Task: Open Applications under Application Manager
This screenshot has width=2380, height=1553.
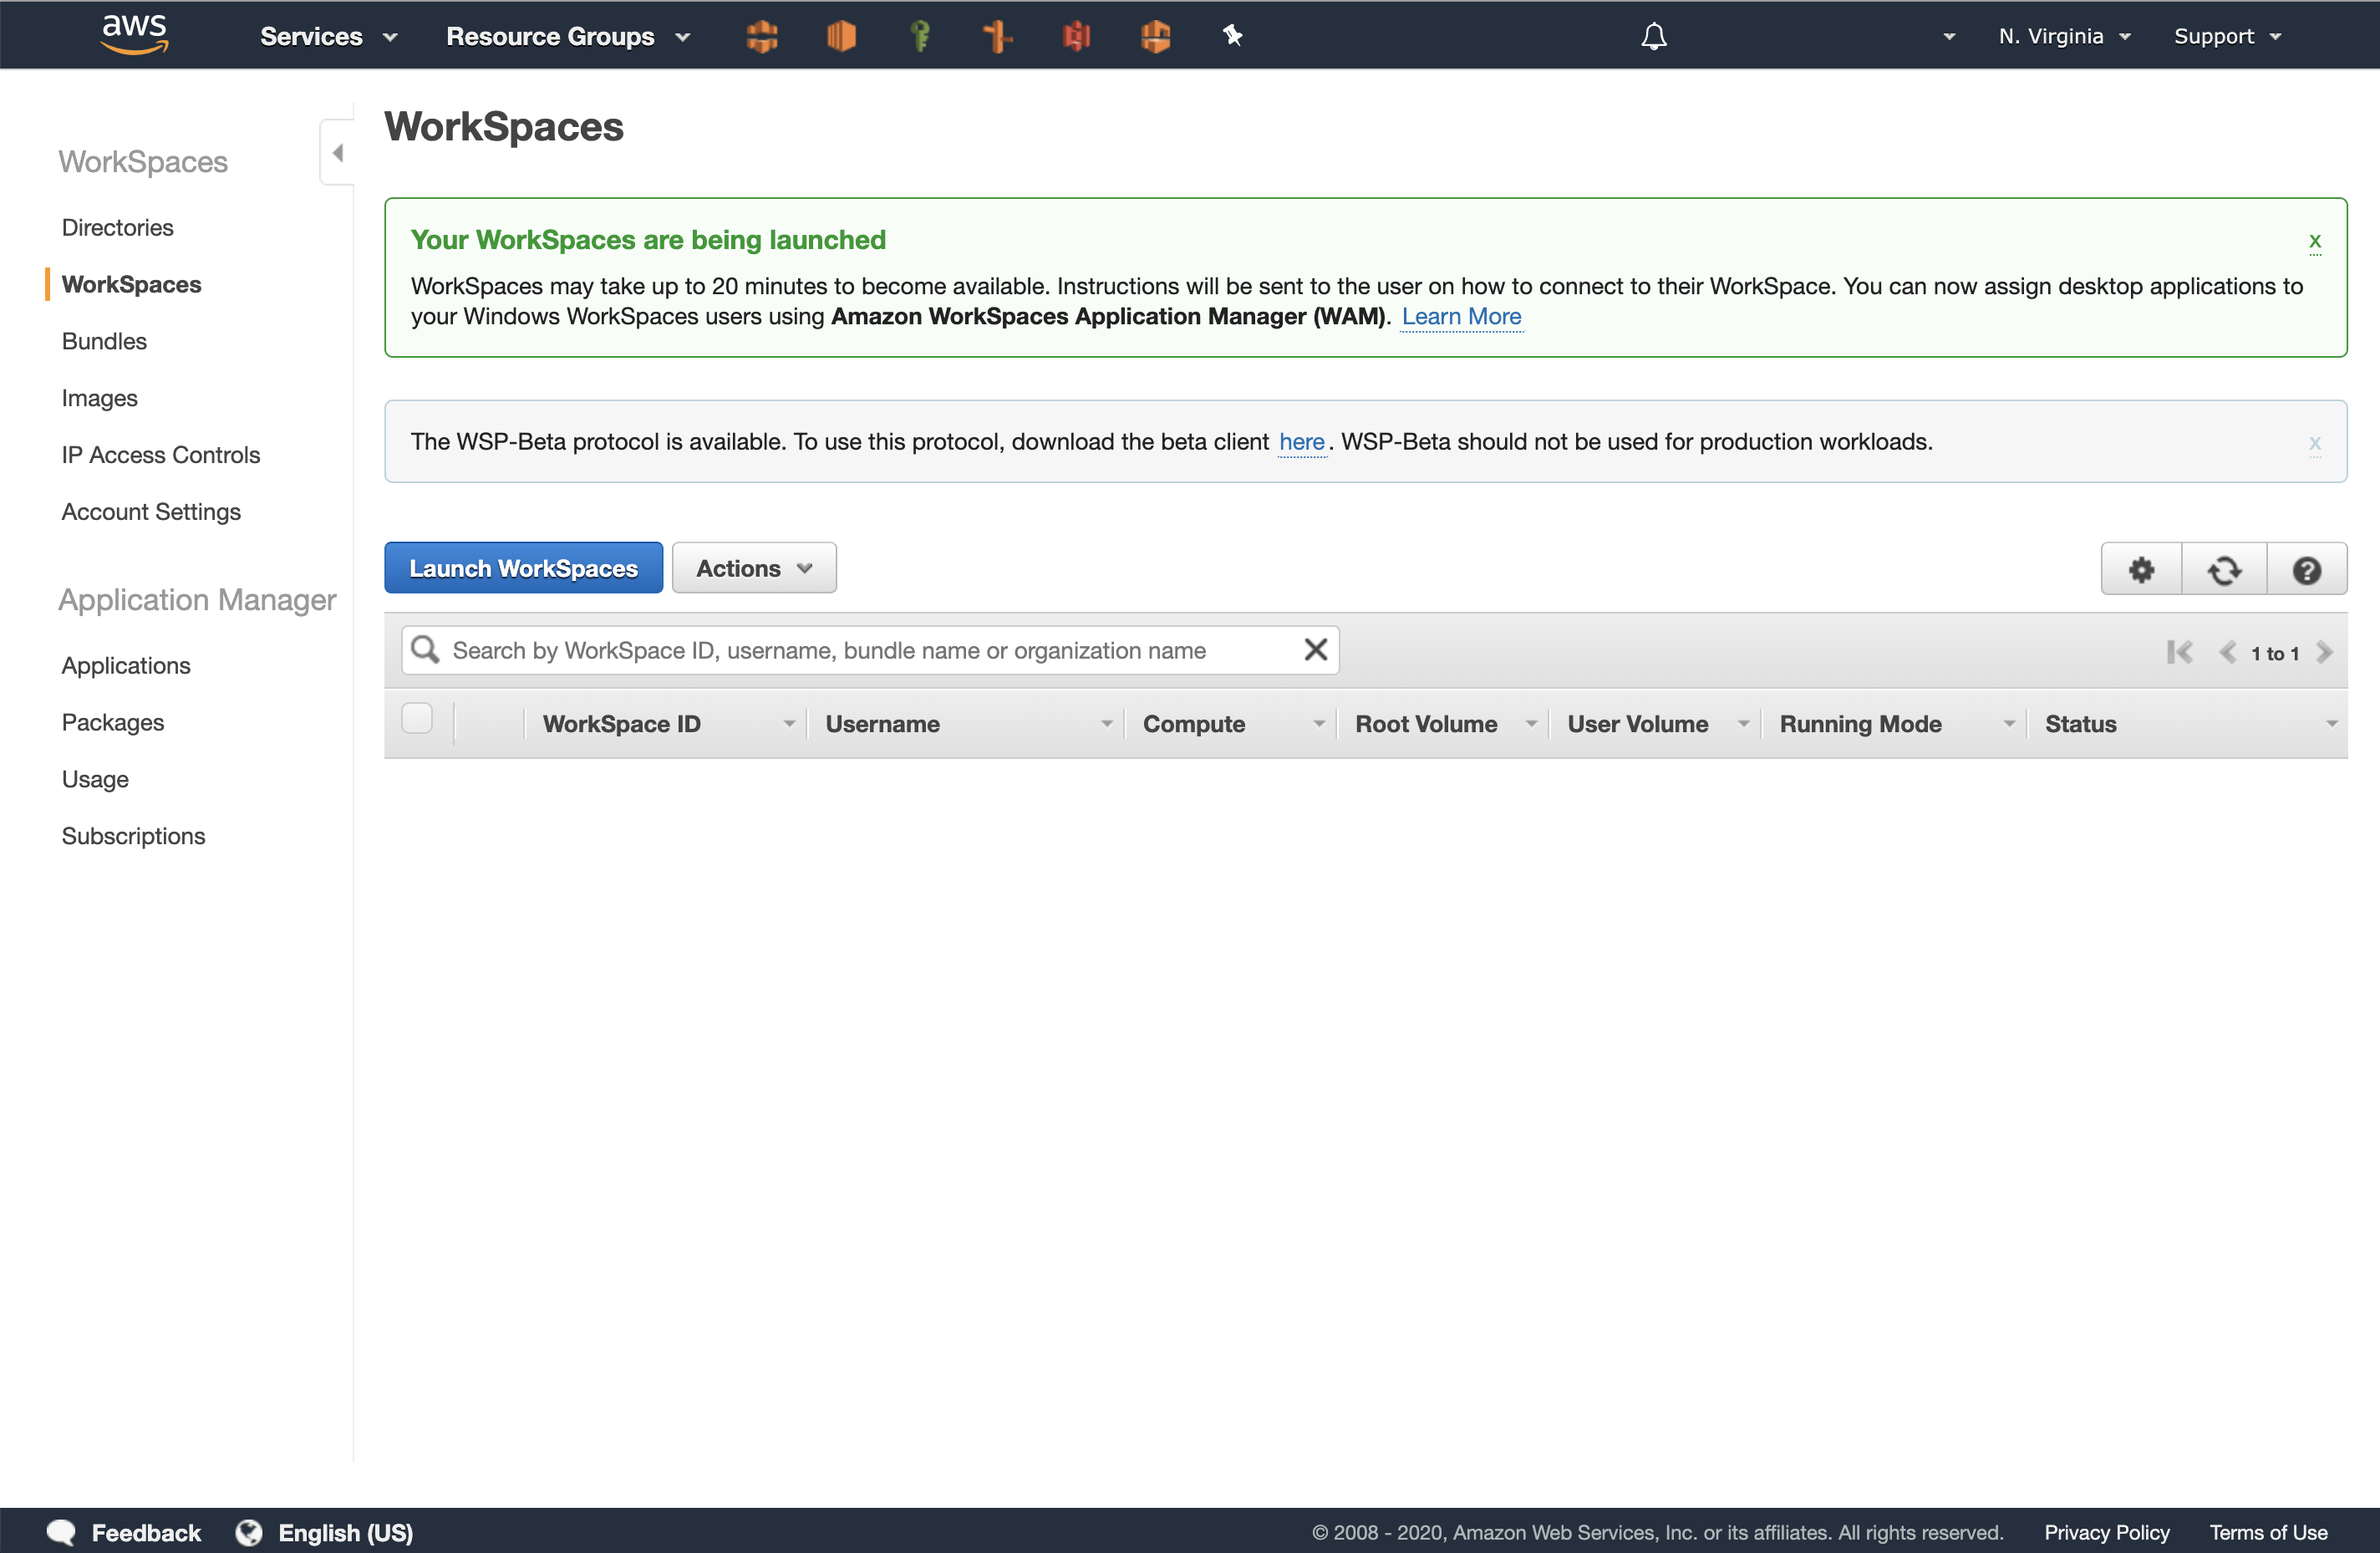Action: coord(125,665)
